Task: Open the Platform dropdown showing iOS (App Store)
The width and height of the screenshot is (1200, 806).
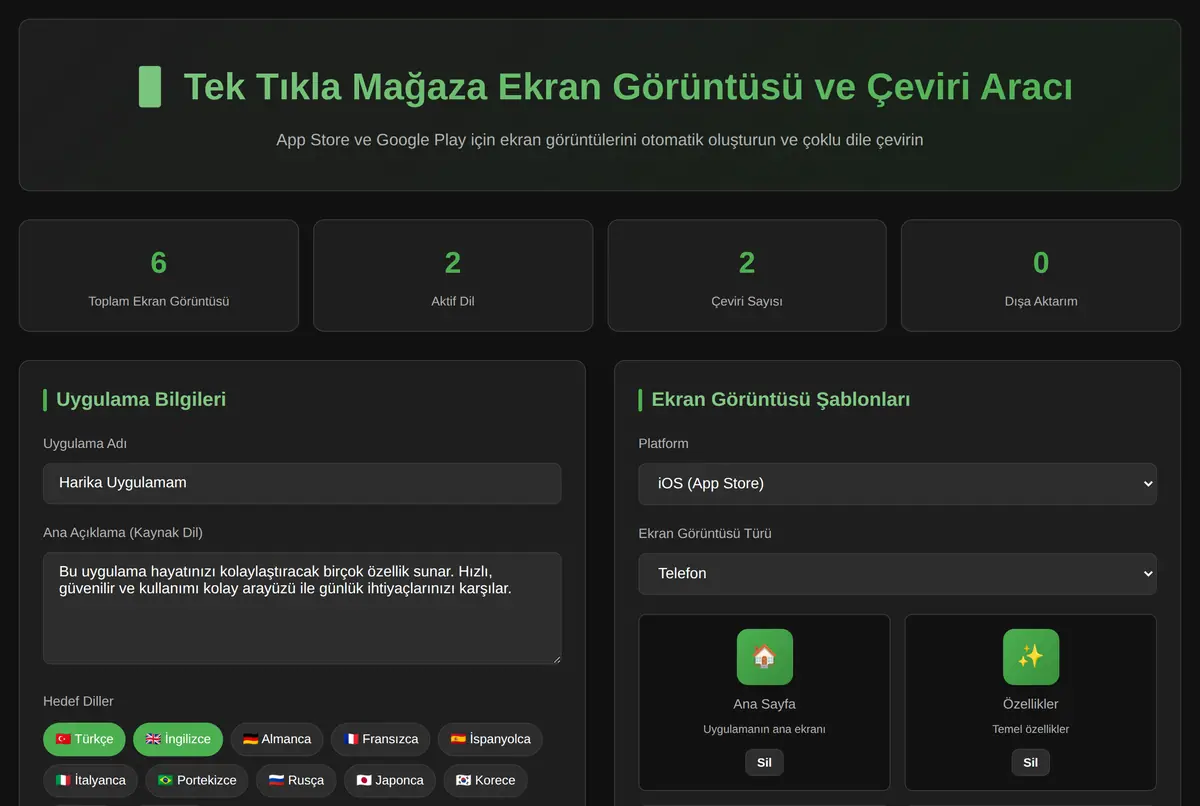Action: click(897, 483)
